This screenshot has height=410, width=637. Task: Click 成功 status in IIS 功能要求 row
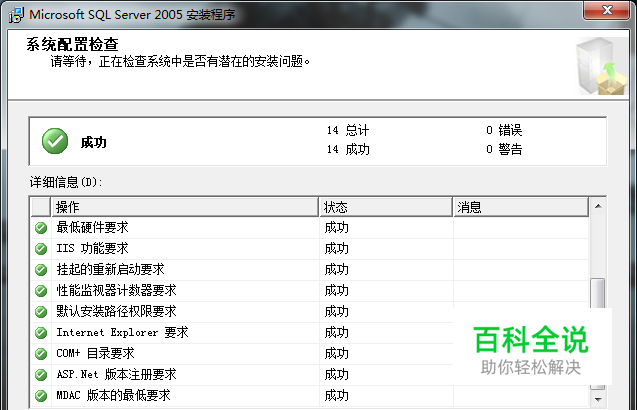(336, 249)
